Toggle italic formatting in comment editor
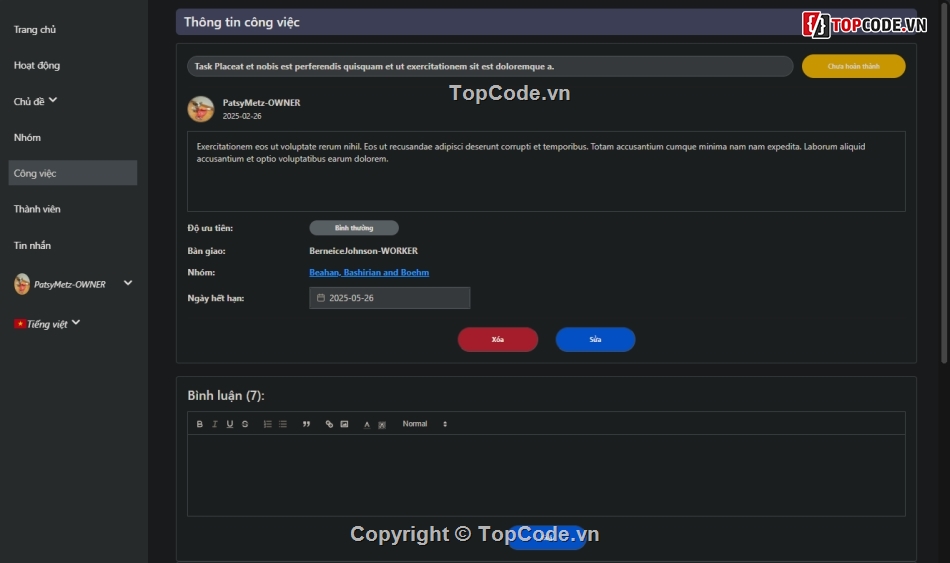The height and width of the screenshot is (563, 950). (x=214, y=424)
